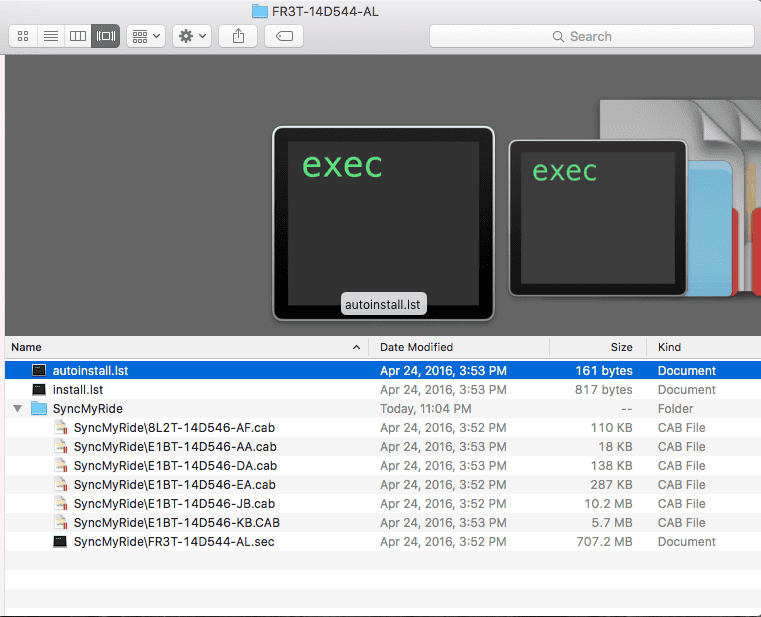The width and height of the screenshot is (761, 617).
Task: Select the autoinstall.lst file name
Action: click(90, 371)
